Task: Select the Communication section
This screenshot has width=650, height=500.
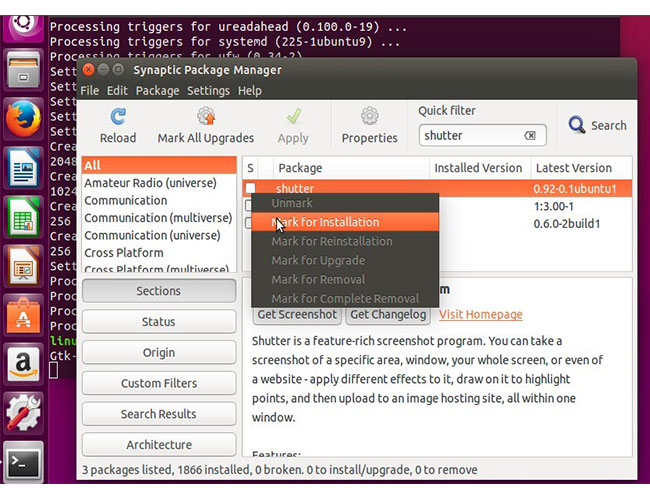Action: coord(159,200)
